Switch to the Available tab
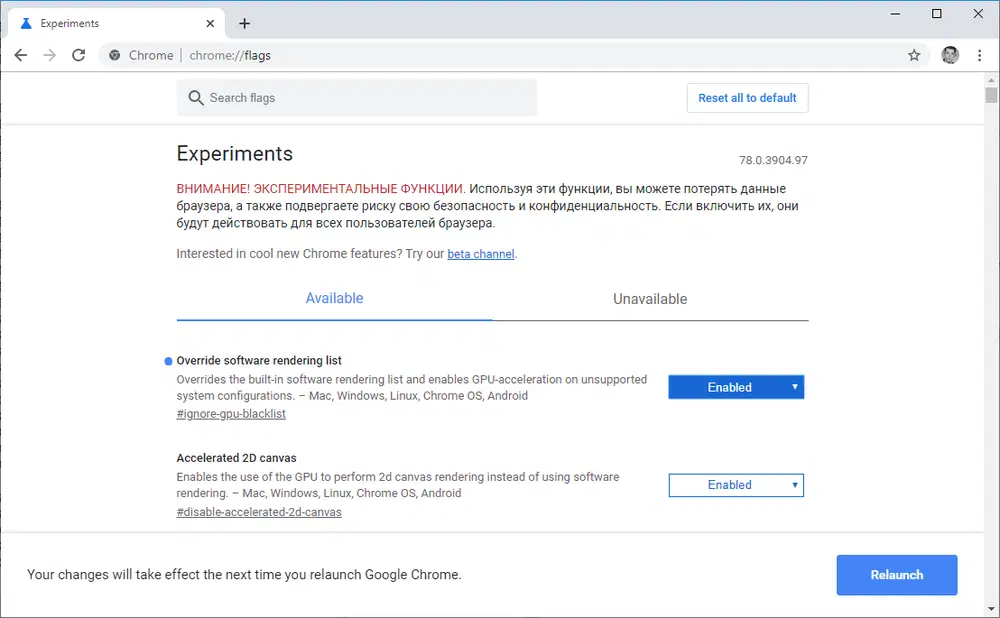This screenshot has width=1000, height=618. (334, 298)
